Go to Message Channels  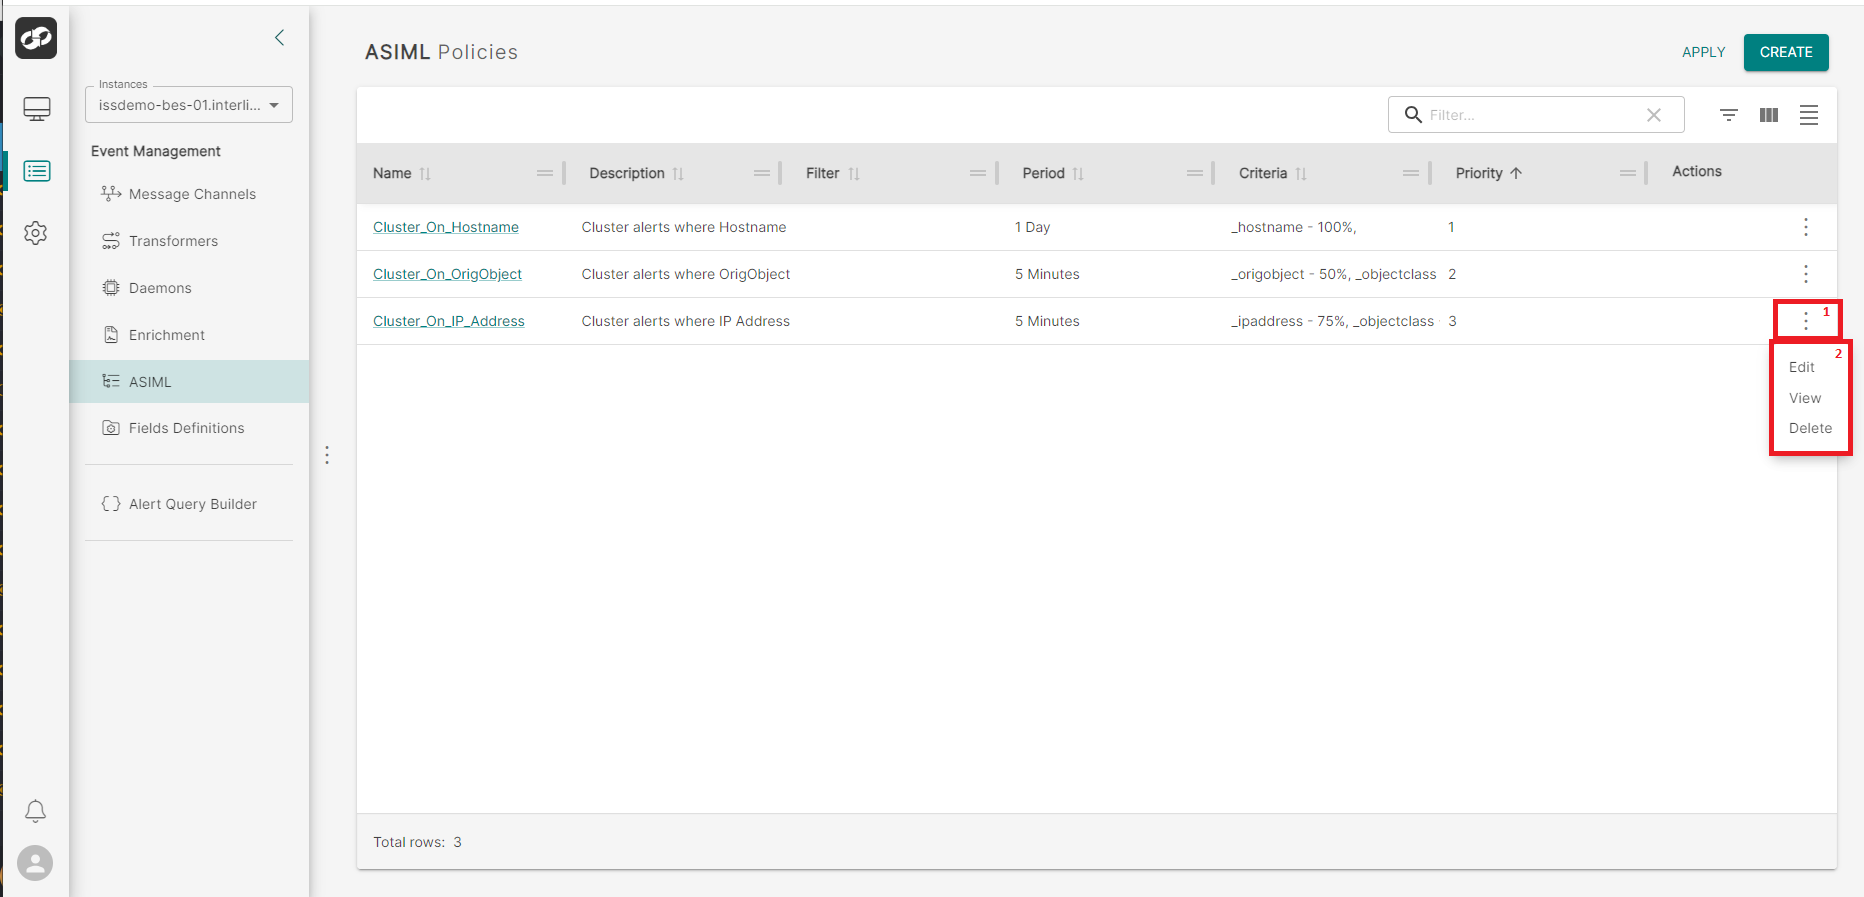[x=192, y=194]
